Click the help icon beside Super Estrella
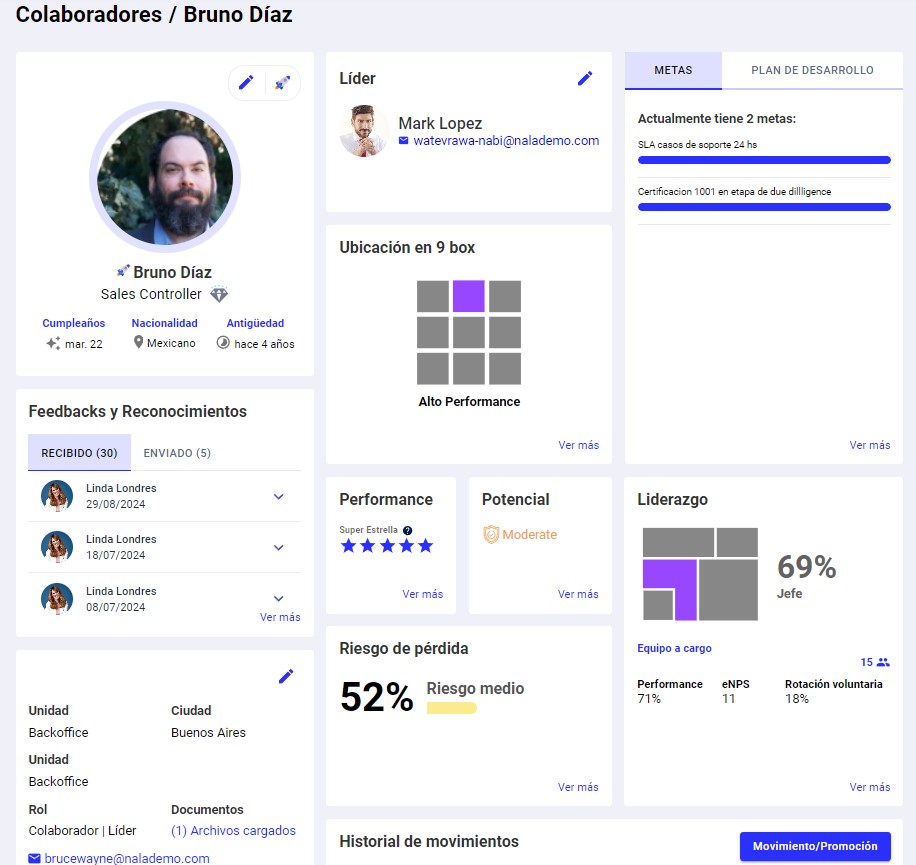Image resolution: width=916 pixels, height=865 pixels. click(x=408, y=530)
